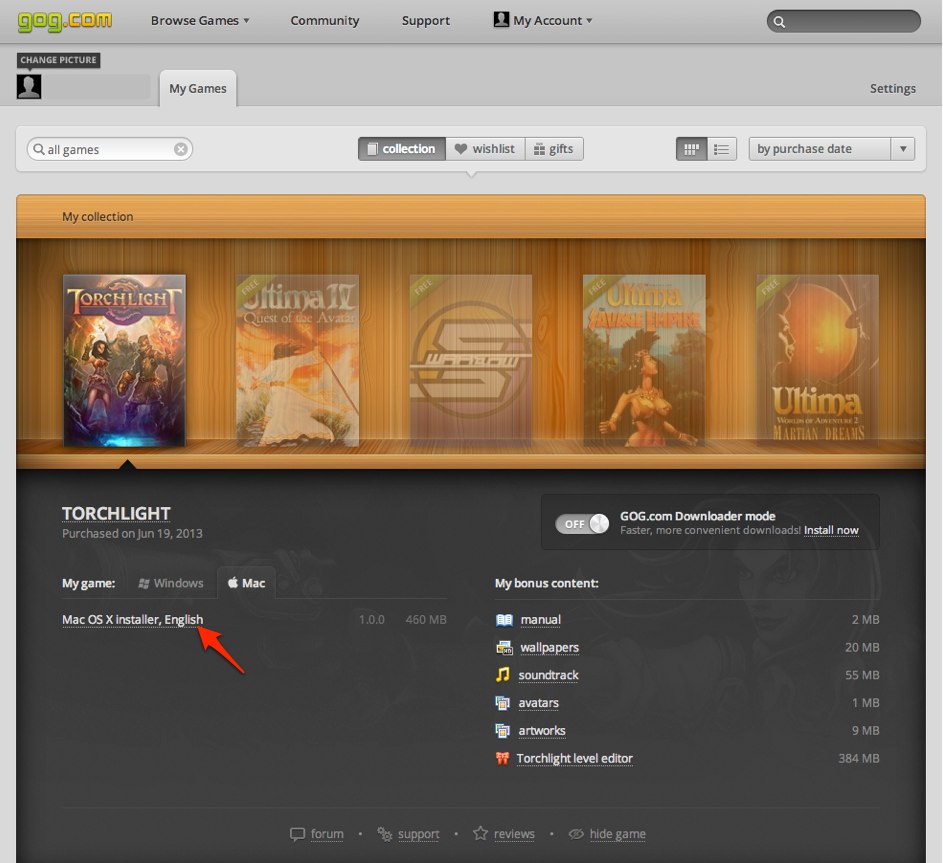Viewport: 943px width, 863px height.
Task: Open the Community menu
Action: point(325,20)
